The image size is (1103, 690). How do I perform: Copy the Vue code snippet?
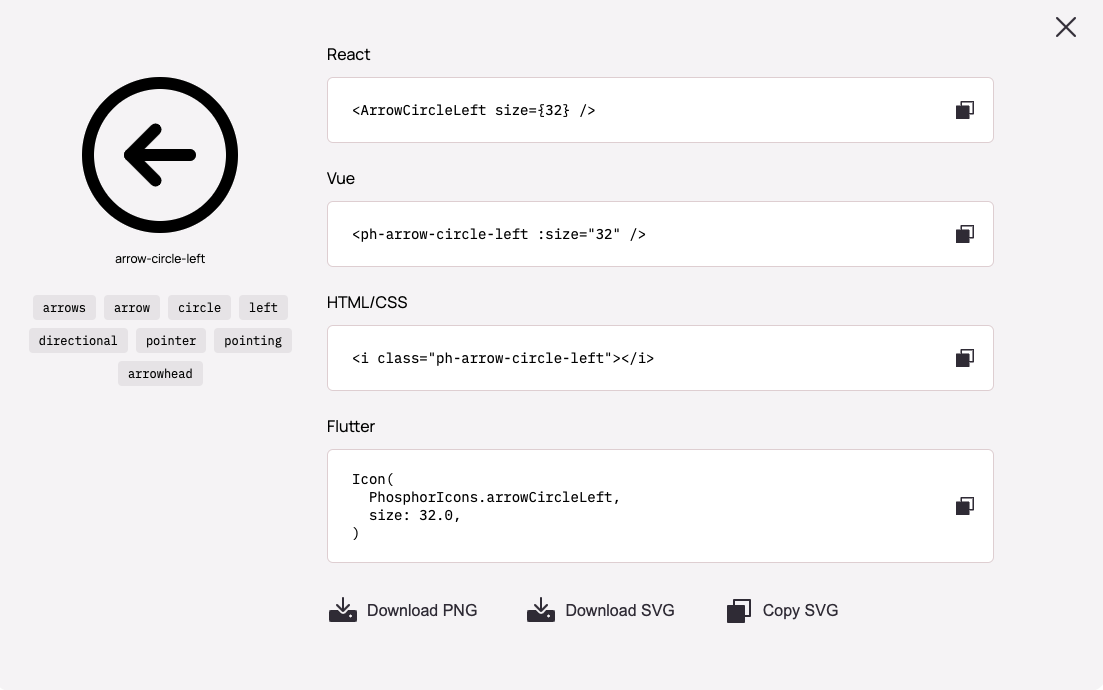tap(964, 234)
